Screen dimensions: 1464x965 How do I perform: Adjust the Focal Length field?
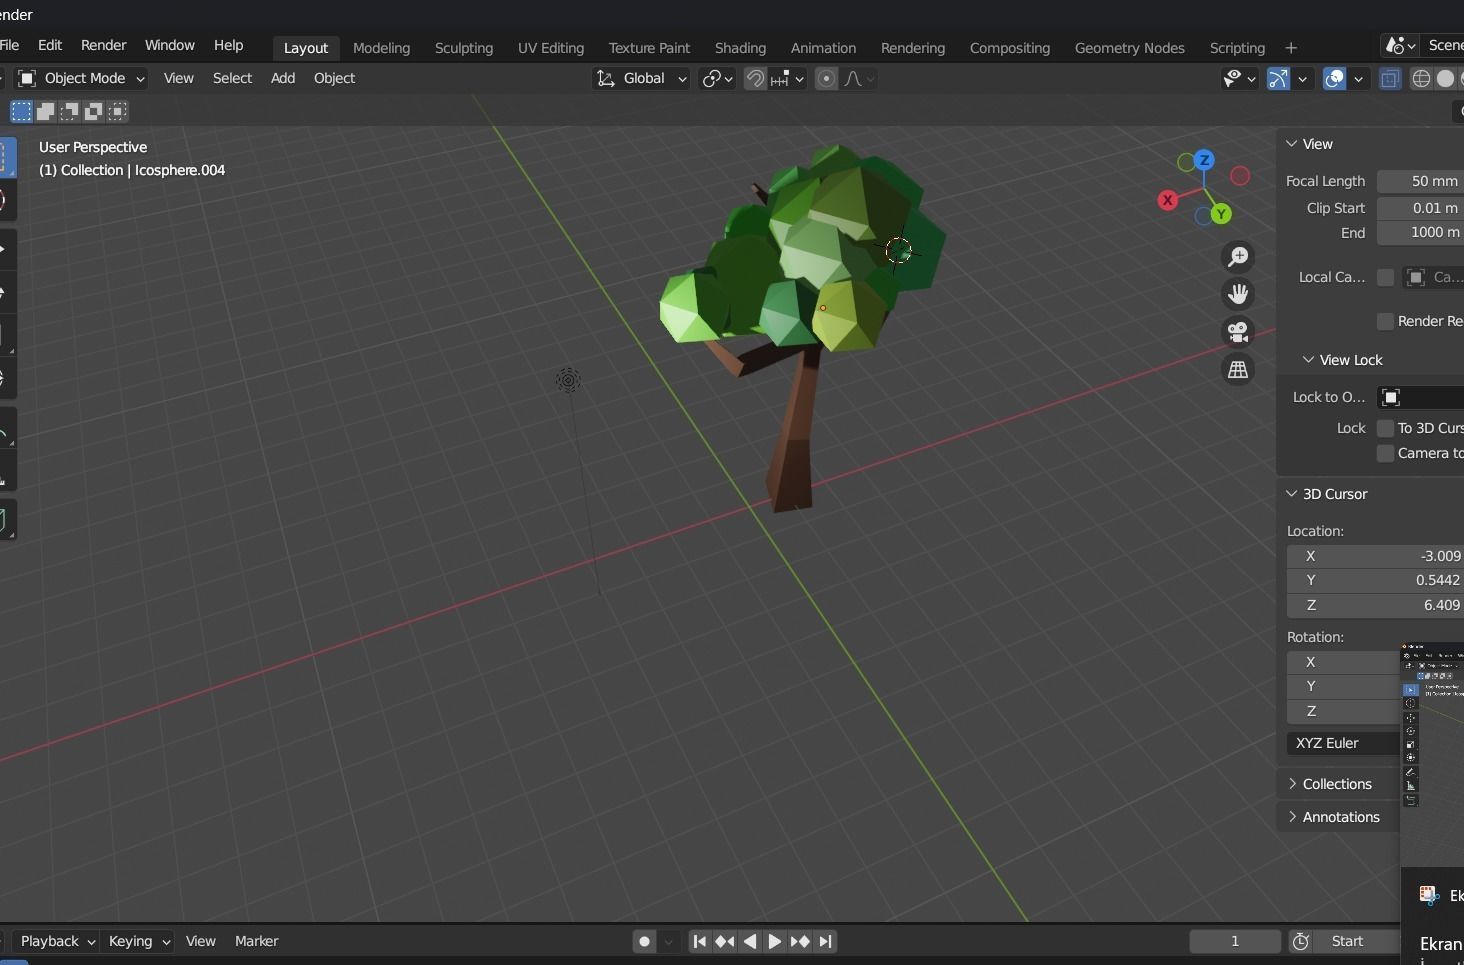click(x=1420, y=181)
